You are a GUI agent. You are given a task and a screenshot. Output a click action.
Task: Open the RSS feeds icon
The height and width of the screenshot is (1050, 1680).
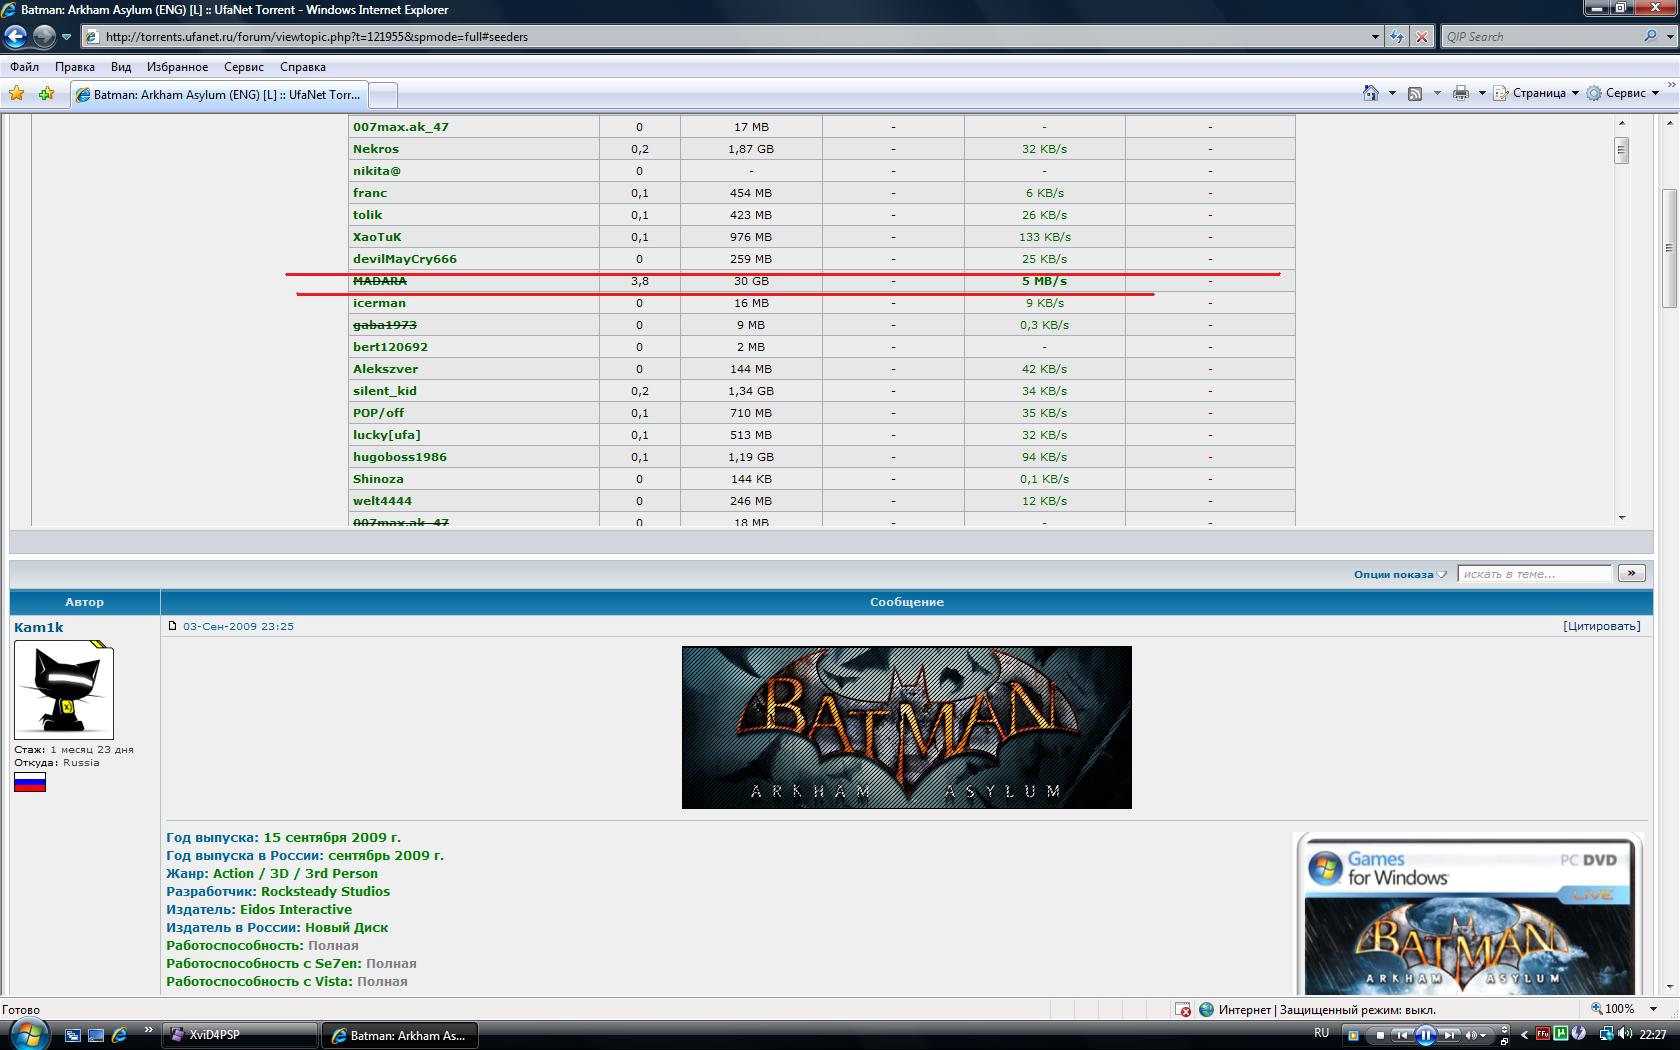pos(1415,93)
